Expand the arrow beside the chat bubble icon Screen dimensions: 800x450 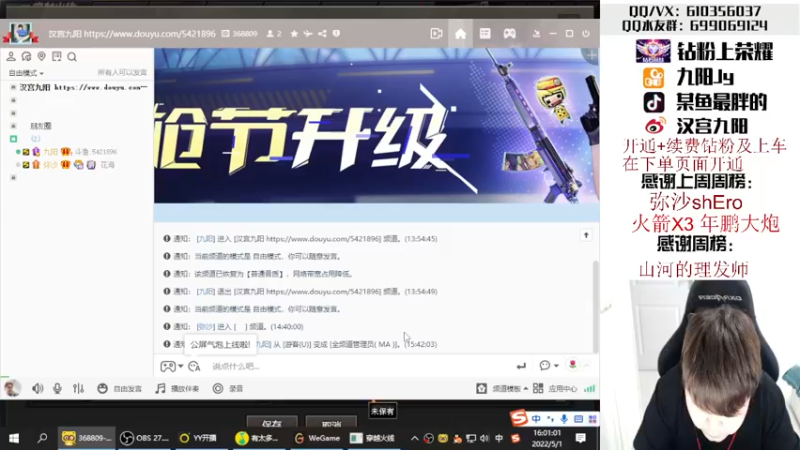click(x=556, y=366)
